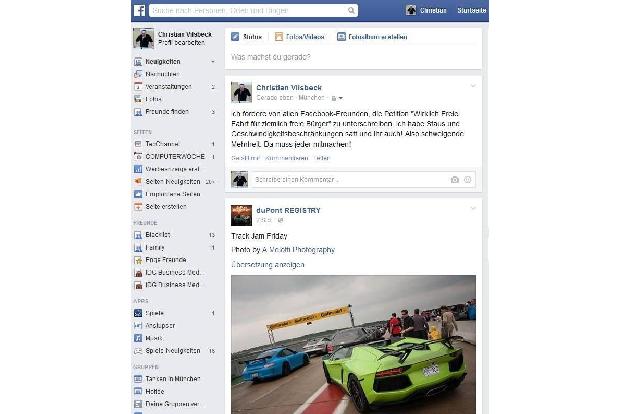Expand the Neuigkeiten dropdown arrow
The image size is (621, 414).
coord(213,62)
